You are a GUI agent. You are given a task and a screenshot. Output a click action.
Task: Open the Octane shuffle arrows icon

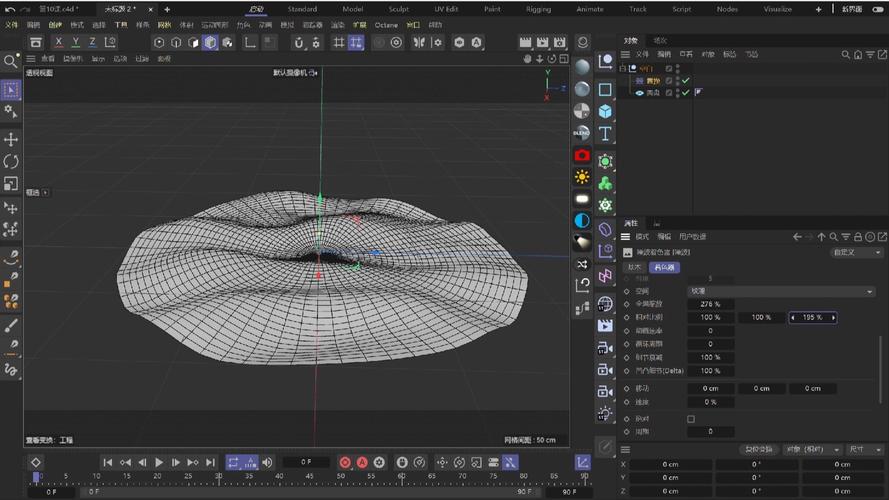tap(582, 264)
